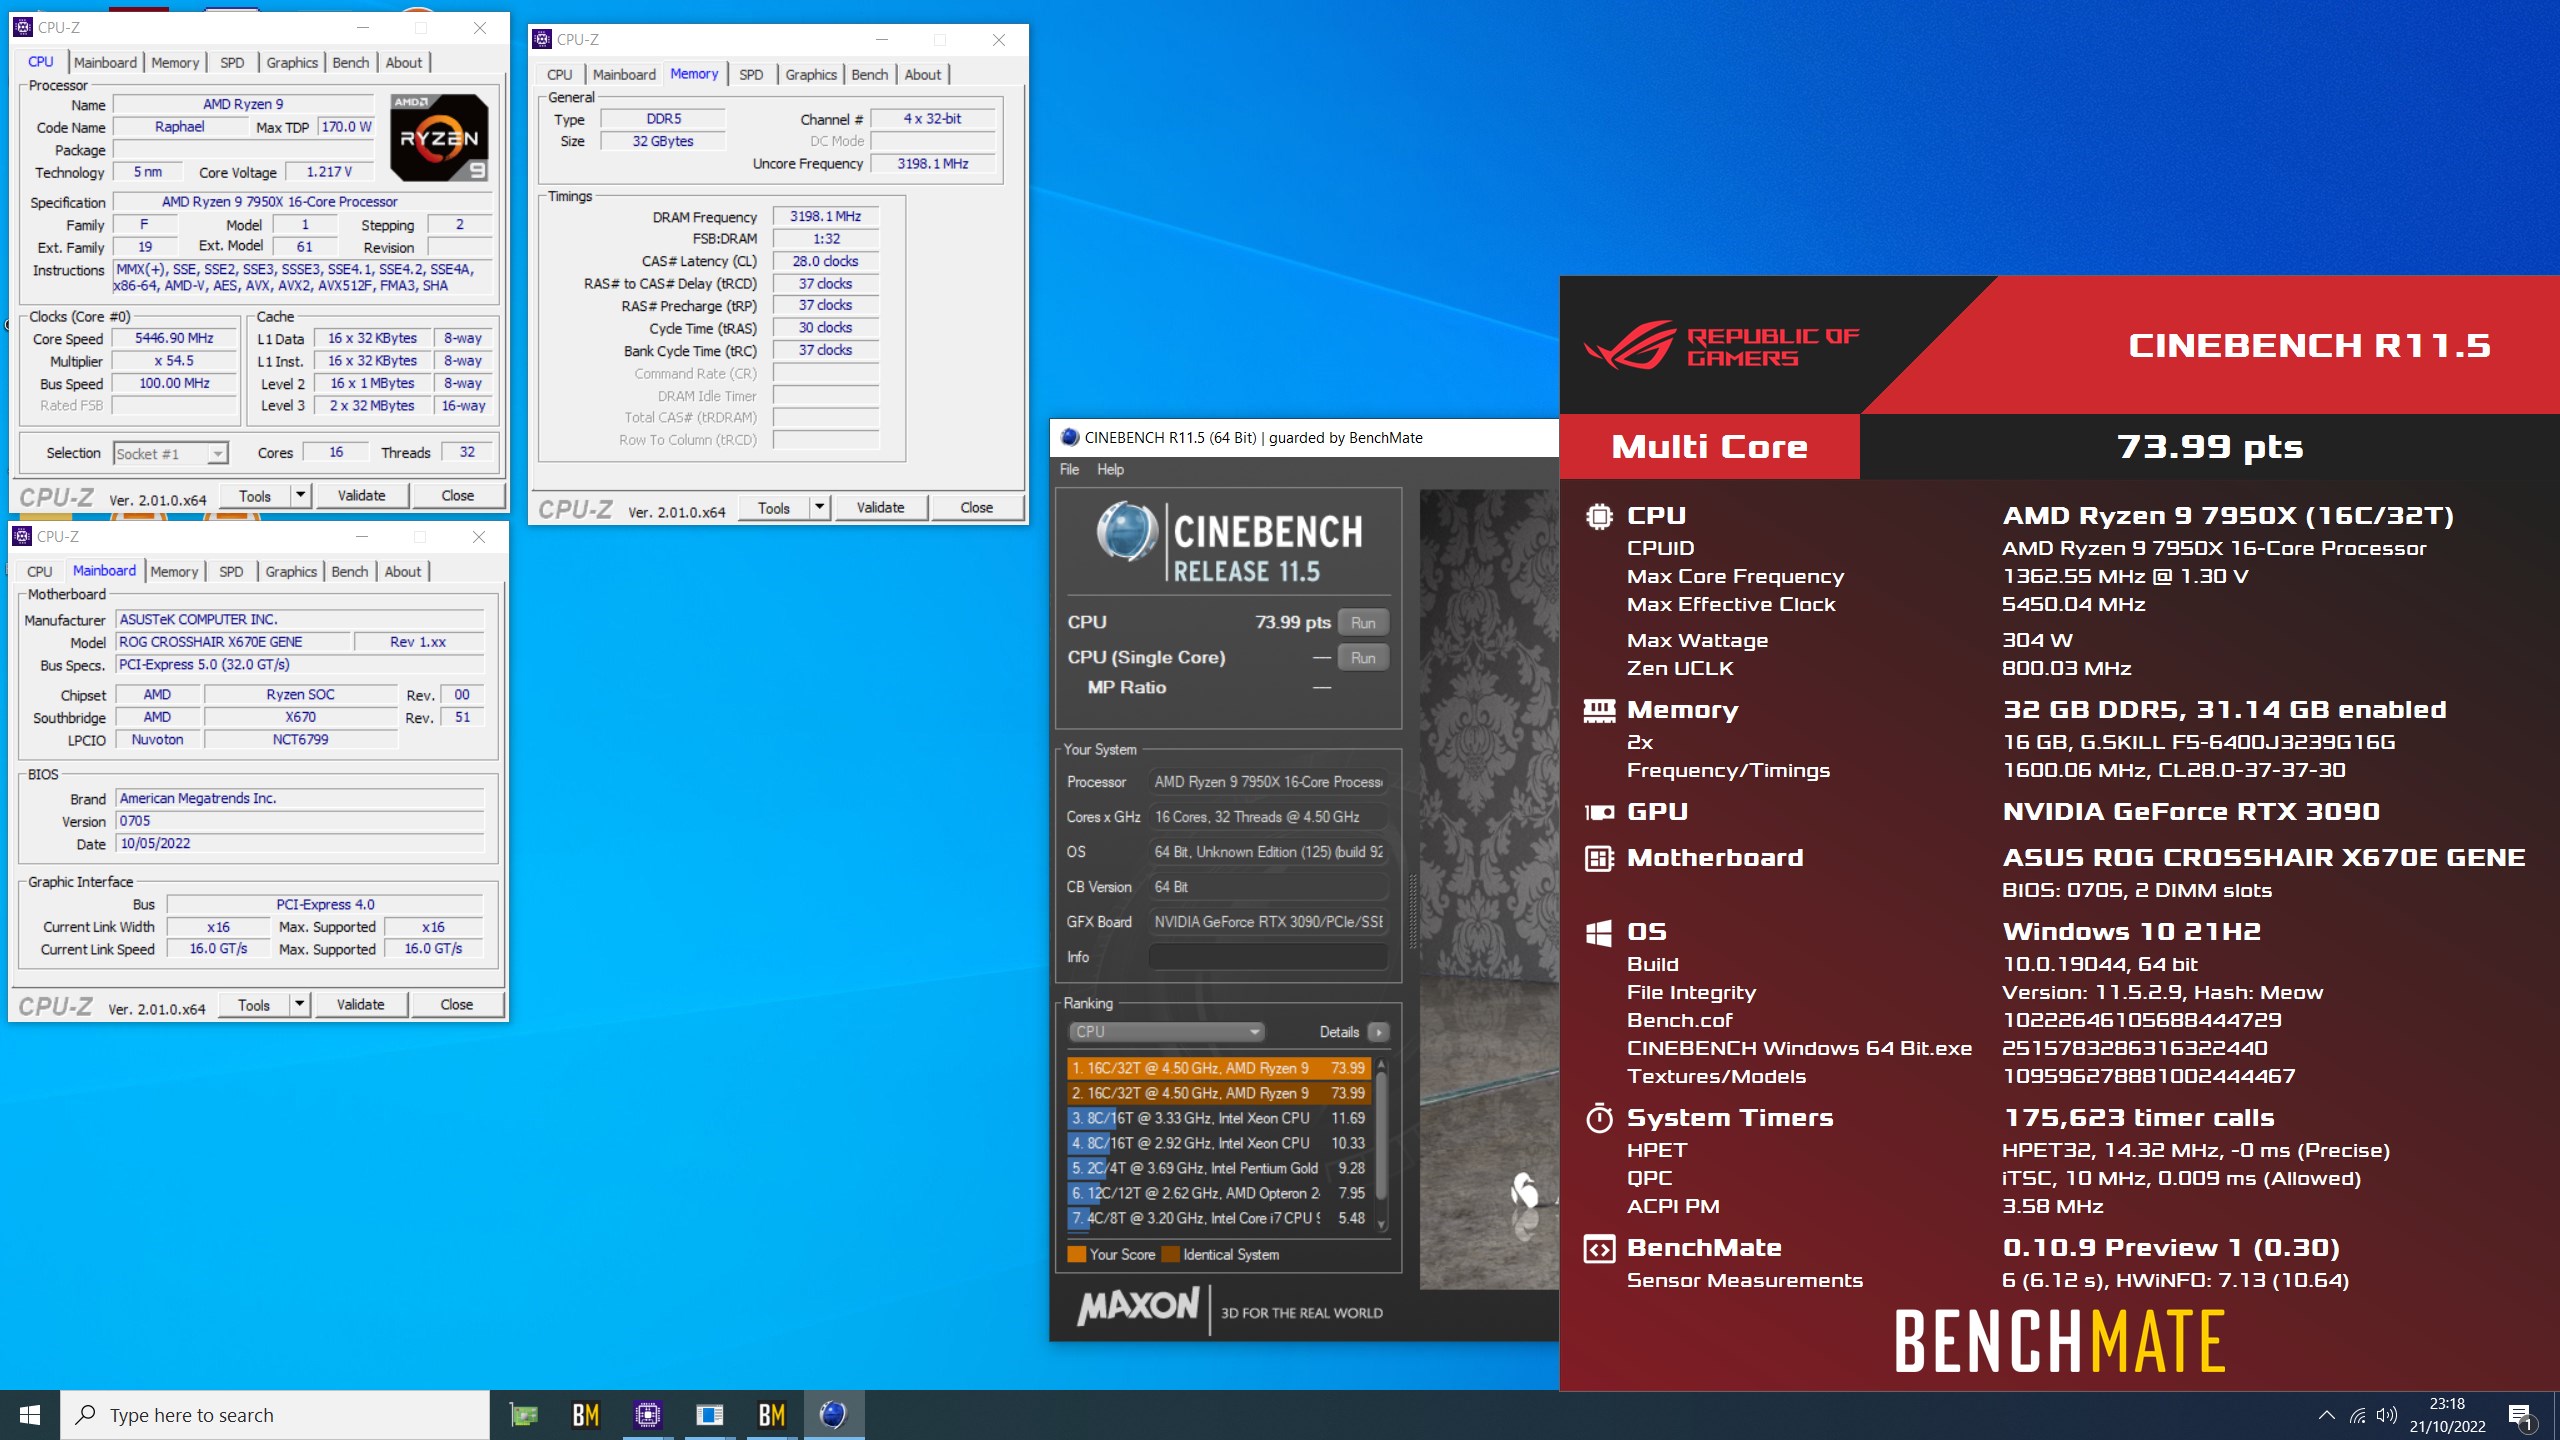Click the BenchMate GPU icon
The width and height of the screenshot is (2560, 1440).
1599,812
